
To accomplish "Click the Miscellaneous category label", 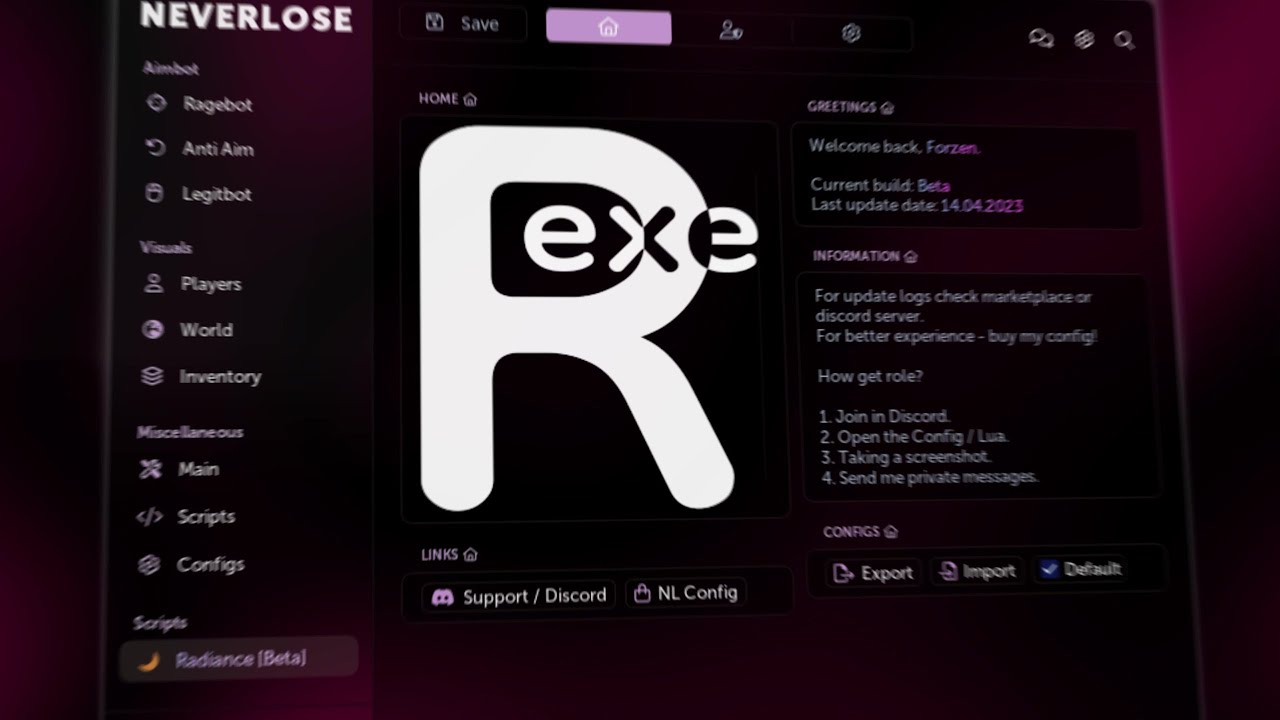I will pos(189,432).
